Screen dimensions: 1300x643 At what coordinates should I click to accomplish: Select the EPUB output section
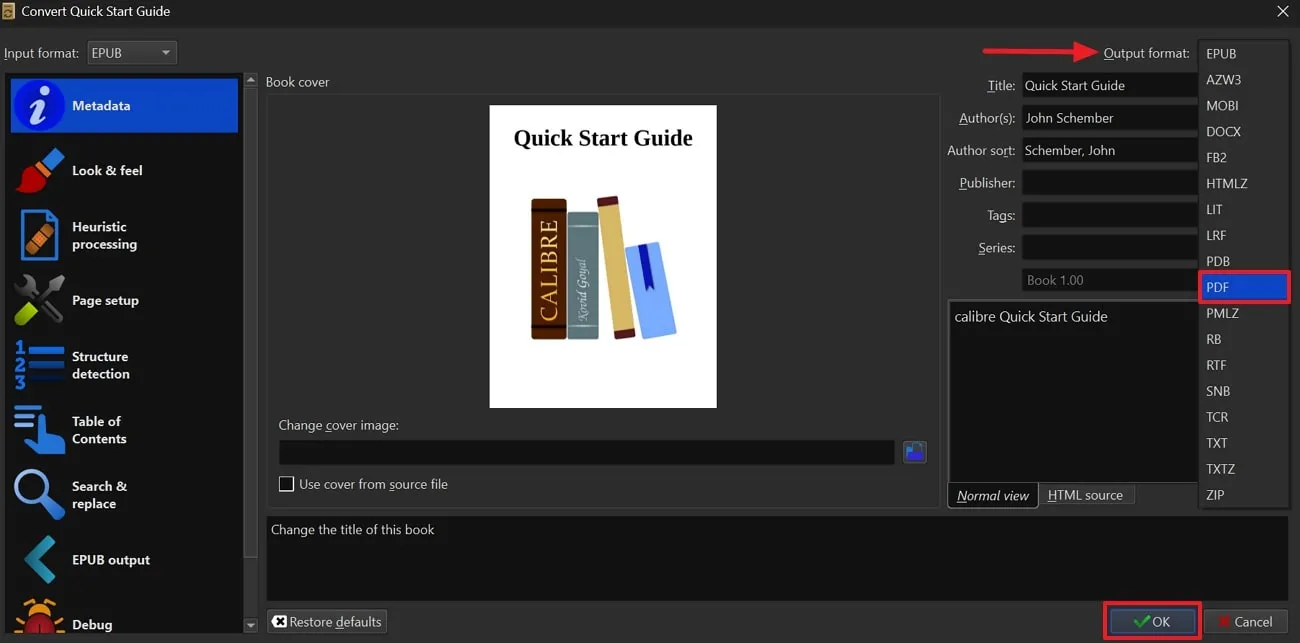click(x=123, y=559)
